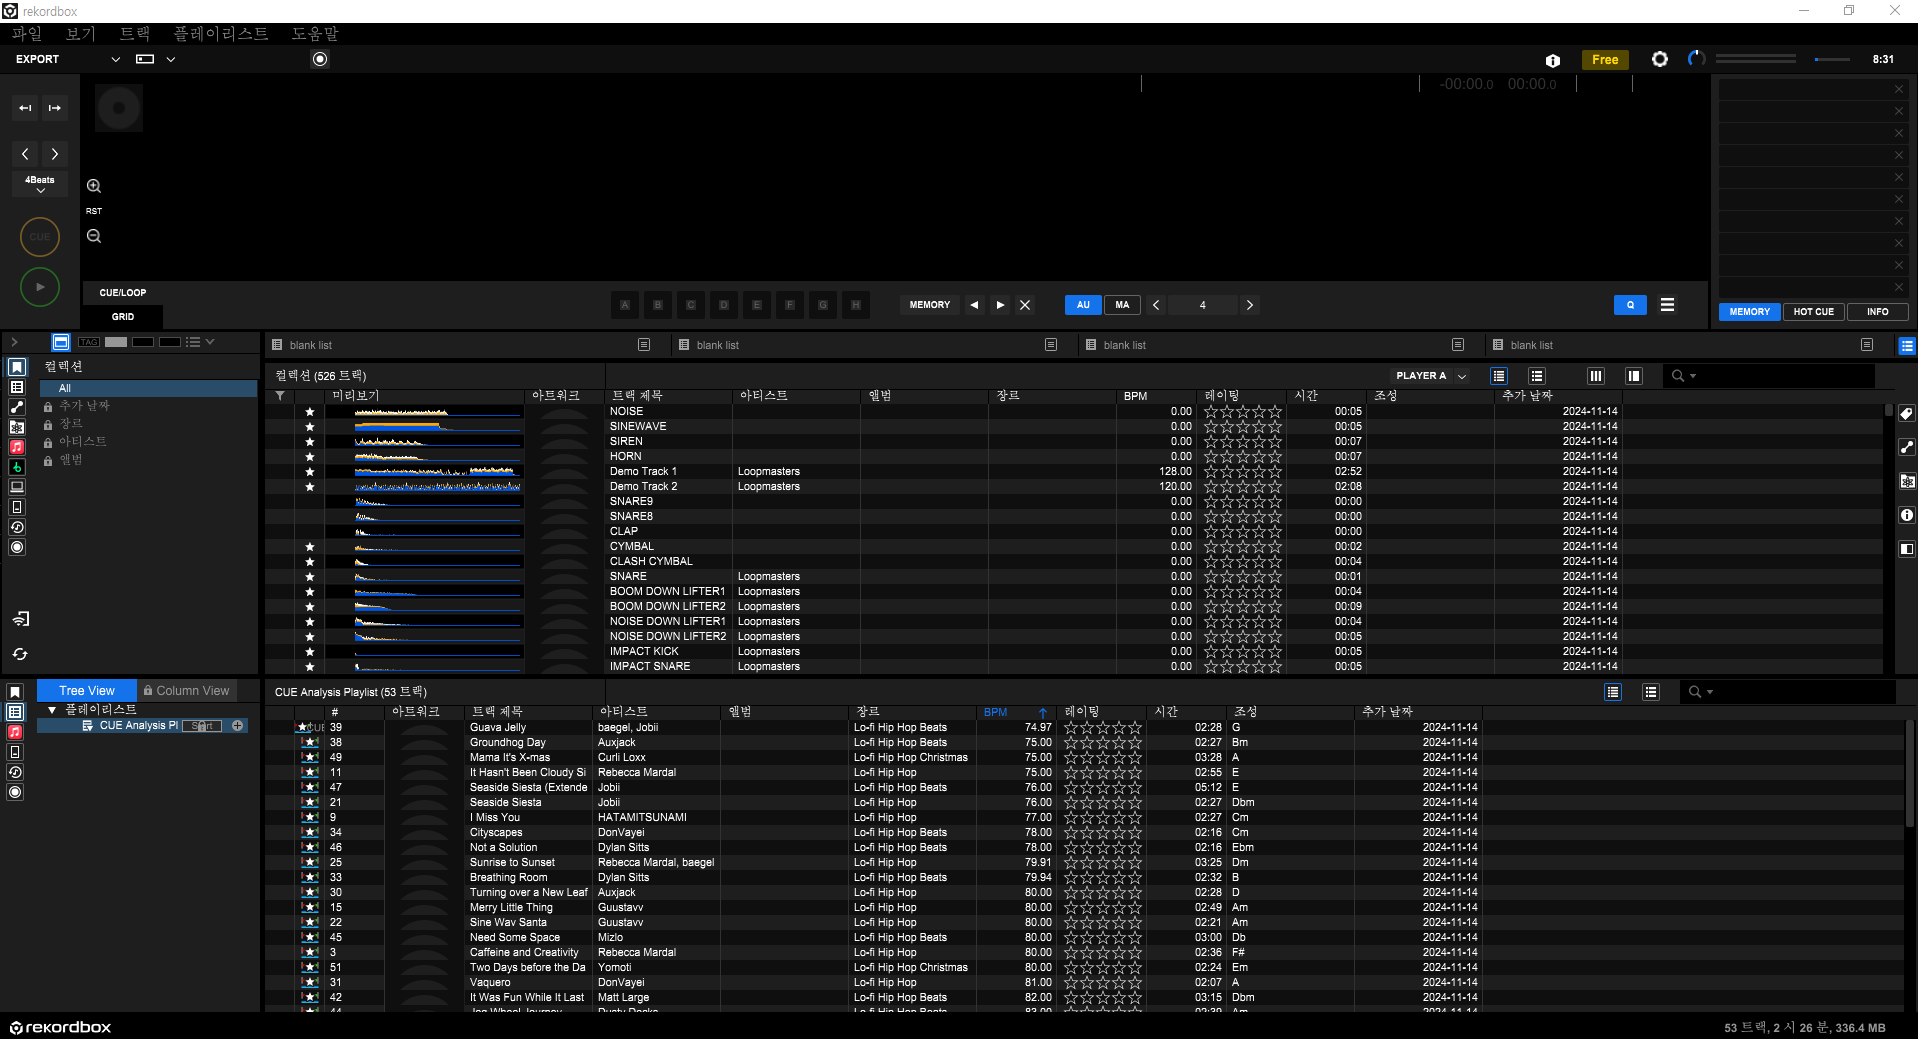Viewport: 1918px width, 1039px height.
Task: Toggle the first column-layout icon near PLAYER A
Action: [x=1596, y=376]
